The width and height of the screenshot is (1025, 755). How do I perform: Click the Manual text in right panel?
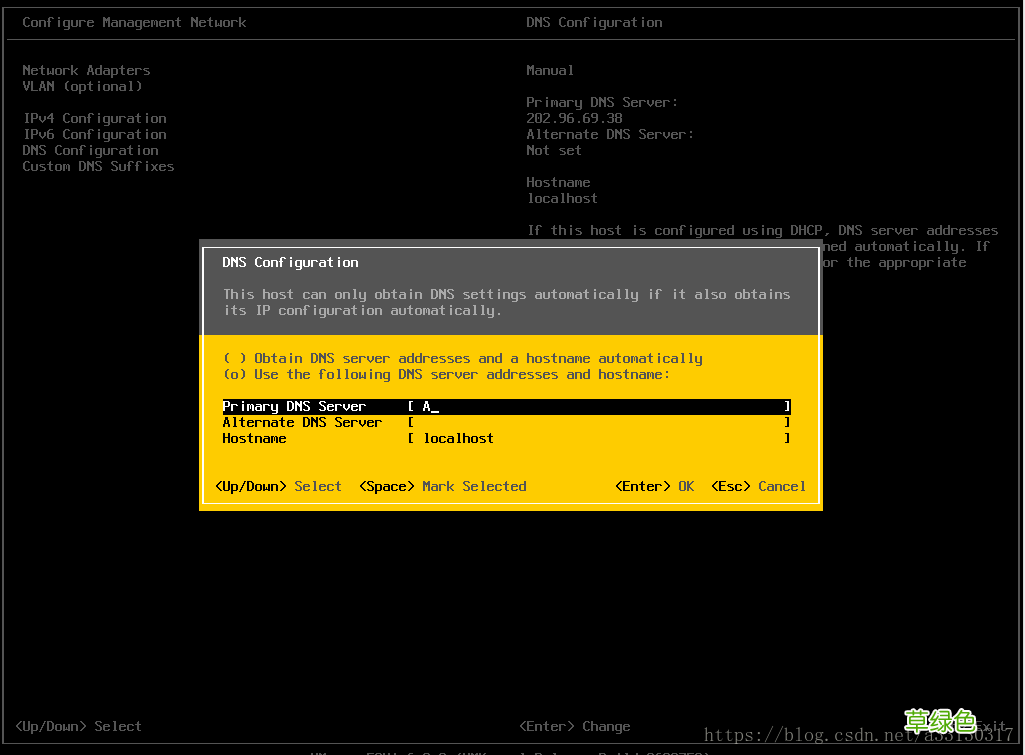[550, 70]
